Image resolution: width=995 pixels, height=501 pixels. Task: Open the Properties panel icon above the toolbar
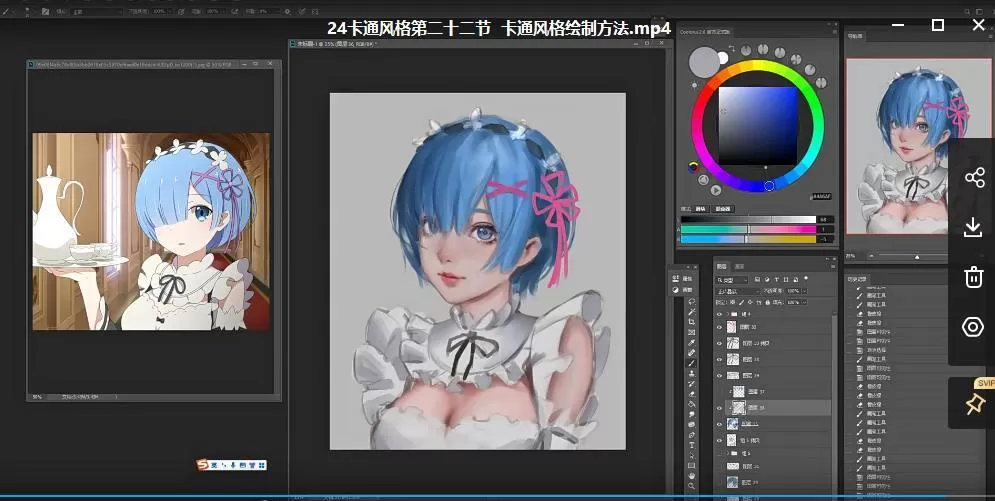(676, 278)
